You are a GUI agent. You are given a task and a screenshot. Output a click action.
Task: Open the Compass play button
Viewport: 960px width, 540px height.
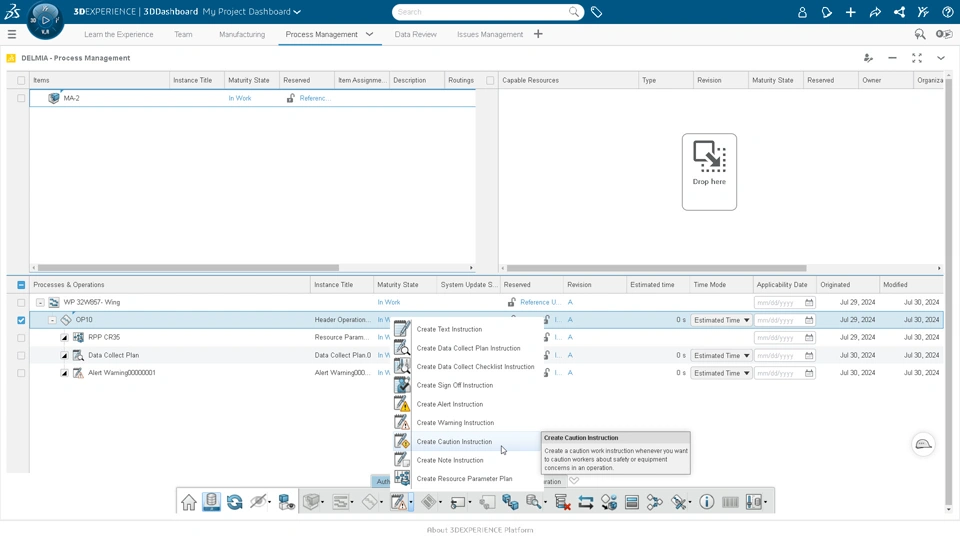[x=45, y=20]
